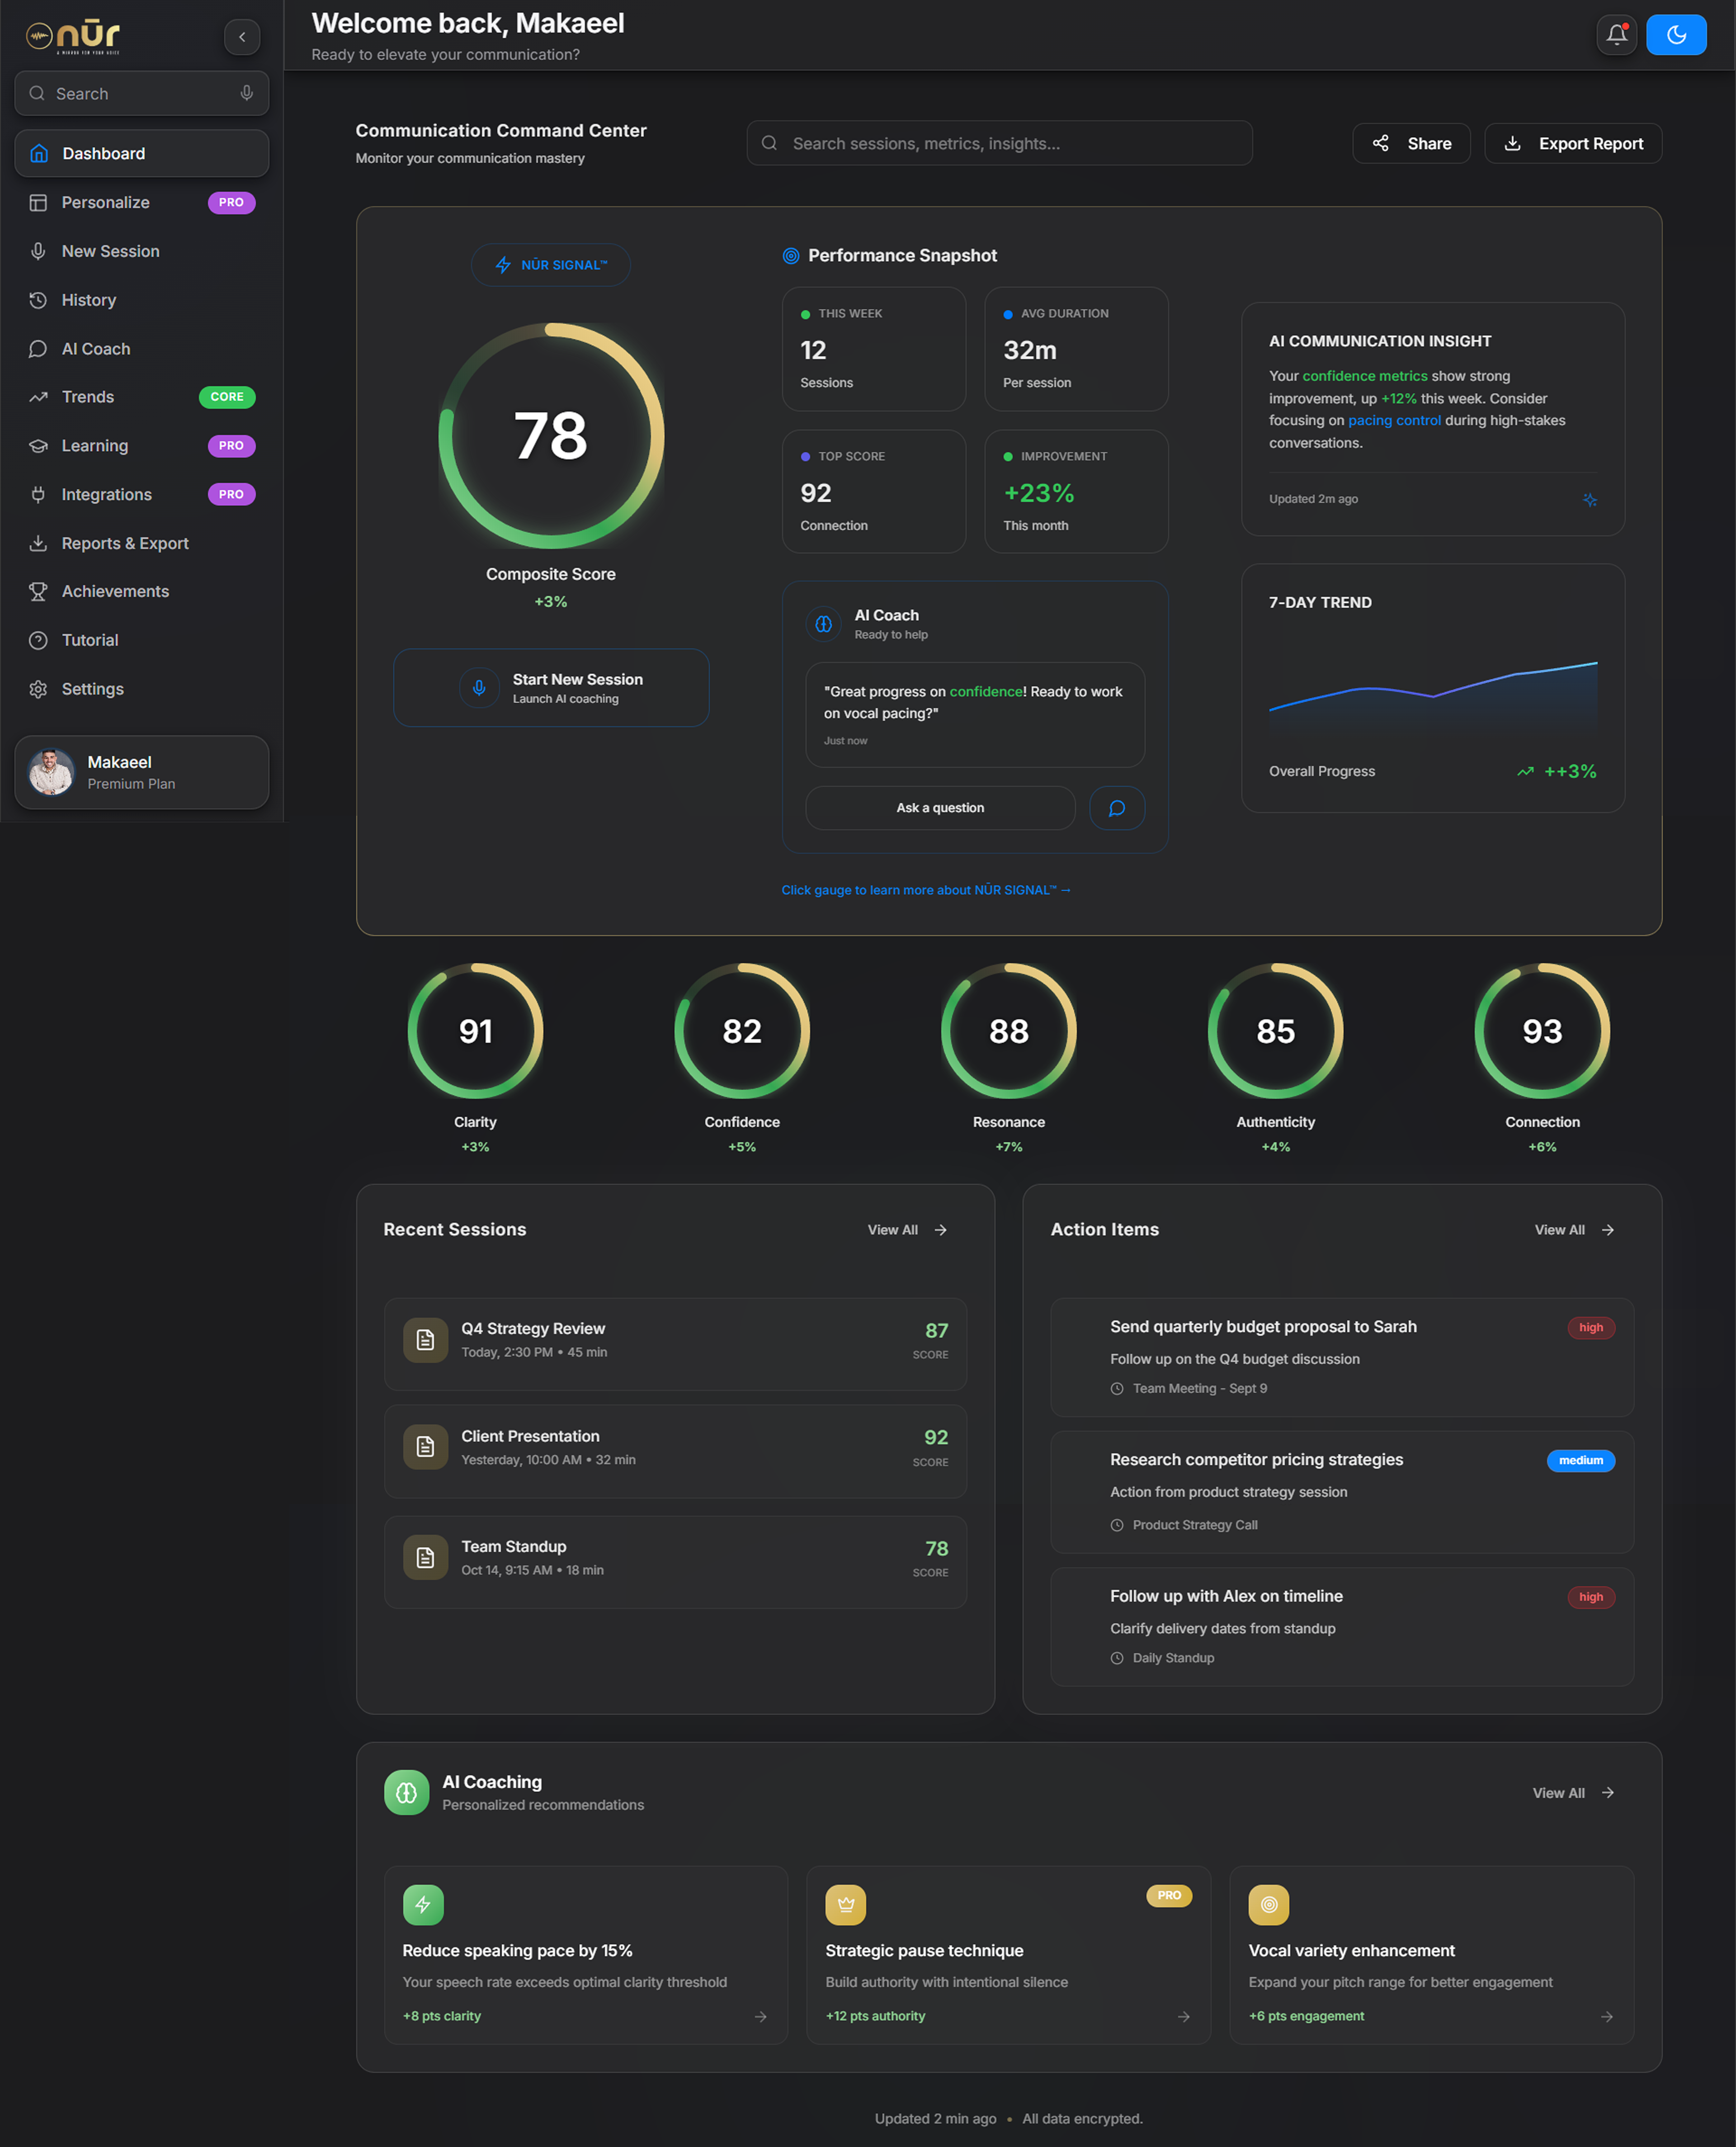
Task: Click microphone icon in Start New Session
Action: pos(479,687)
